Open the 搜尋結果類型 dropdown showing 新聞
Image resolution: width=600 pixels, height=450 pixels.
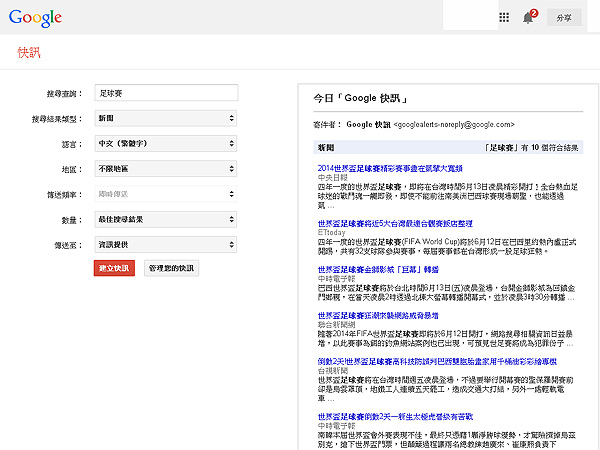165,118
